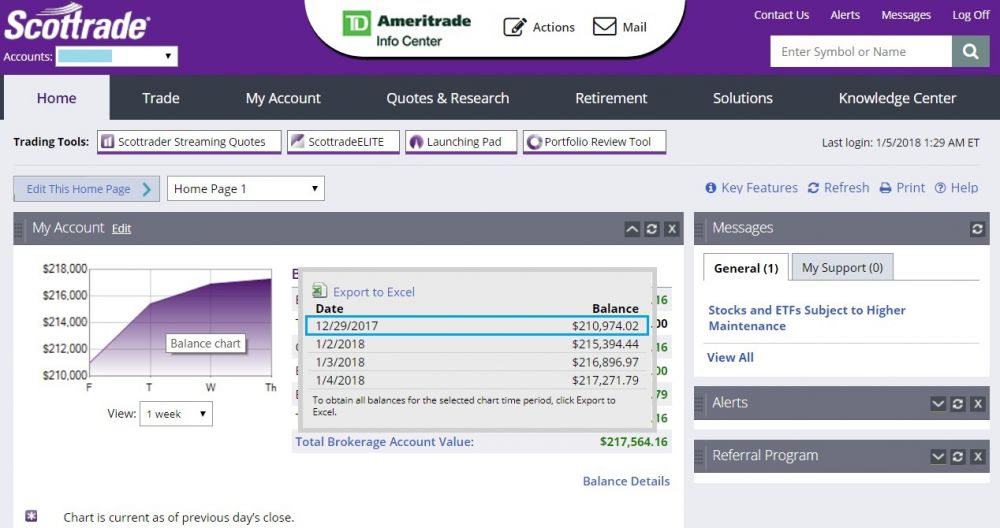Click the Actions pencil icon

click(514, 27)
